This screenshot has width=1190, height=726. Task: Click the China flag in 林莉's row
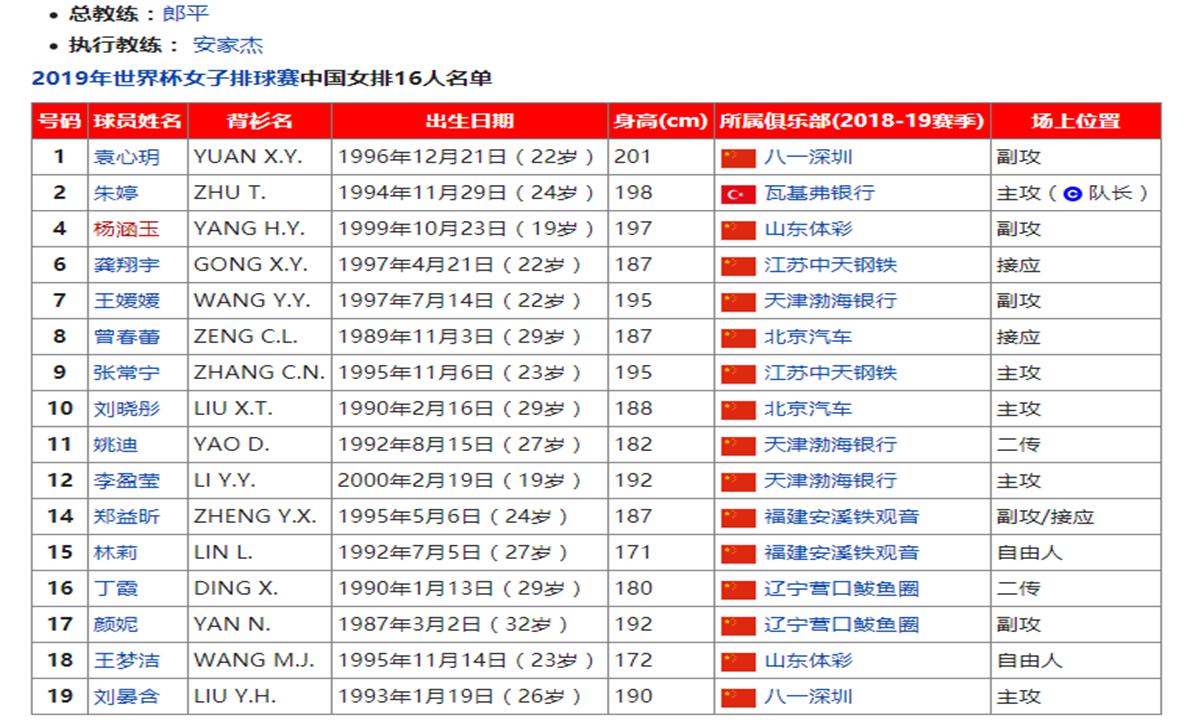(738, 553)
